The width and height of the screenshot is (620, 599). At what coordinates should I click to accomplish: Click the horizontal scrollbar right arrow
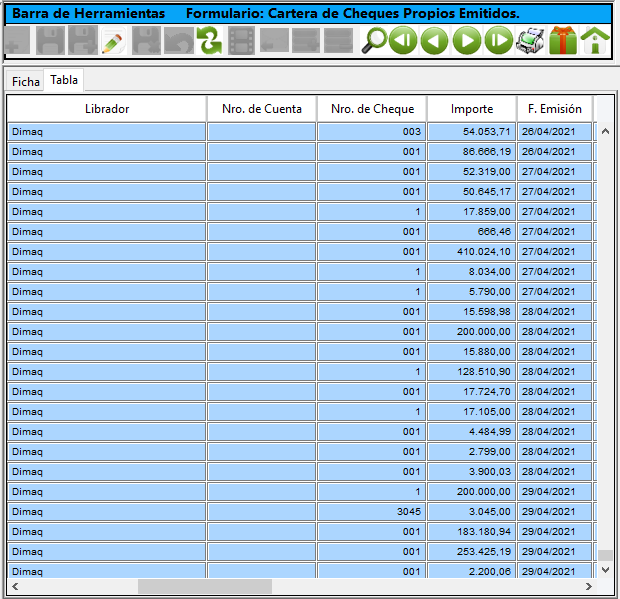click(589, 586)
